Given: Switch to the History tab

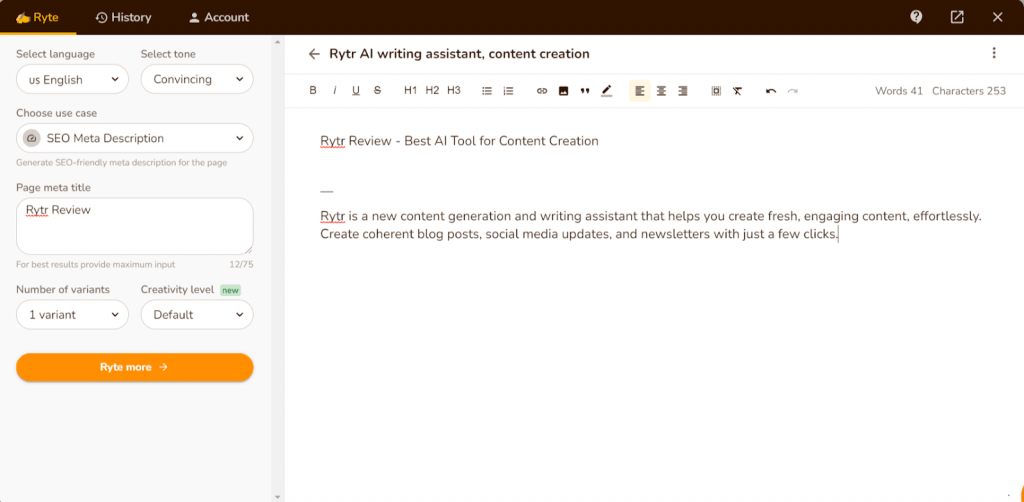Looking at the screenshot, I should pos(123,17).
